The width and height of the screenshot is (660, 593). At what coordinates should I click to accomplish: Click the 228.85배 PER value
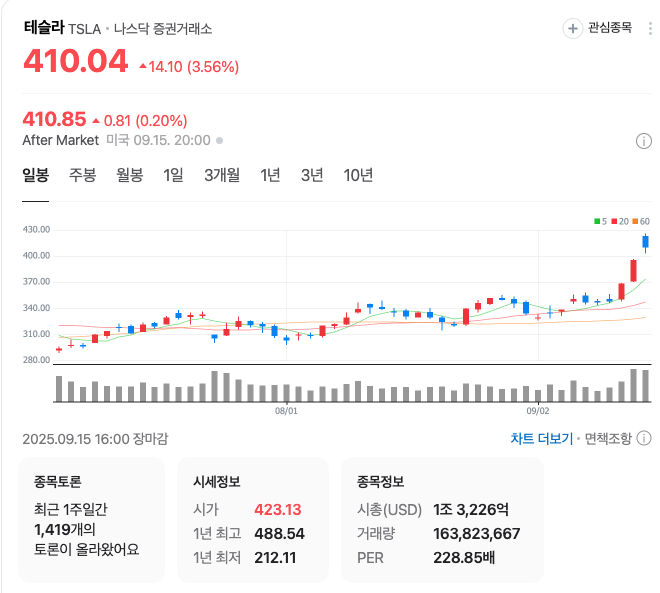464,558
